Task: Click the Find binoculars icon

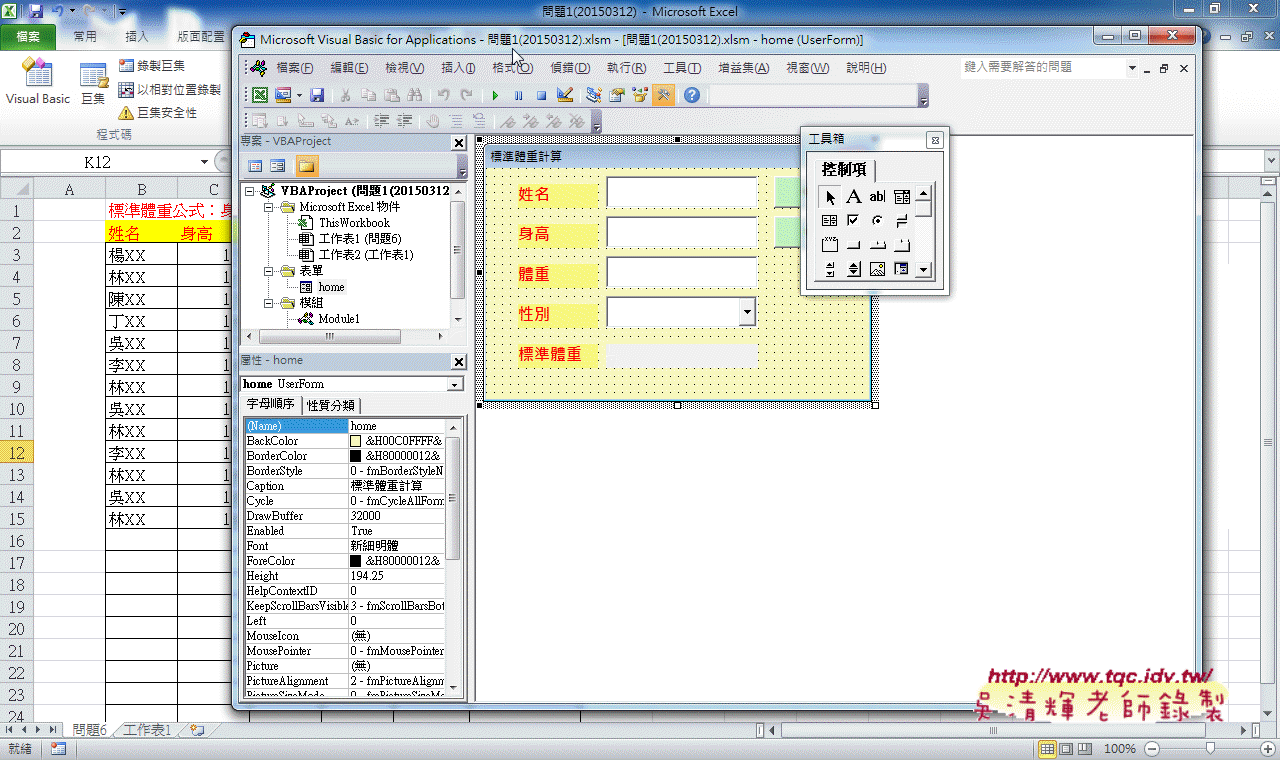Action: point(415,95)
